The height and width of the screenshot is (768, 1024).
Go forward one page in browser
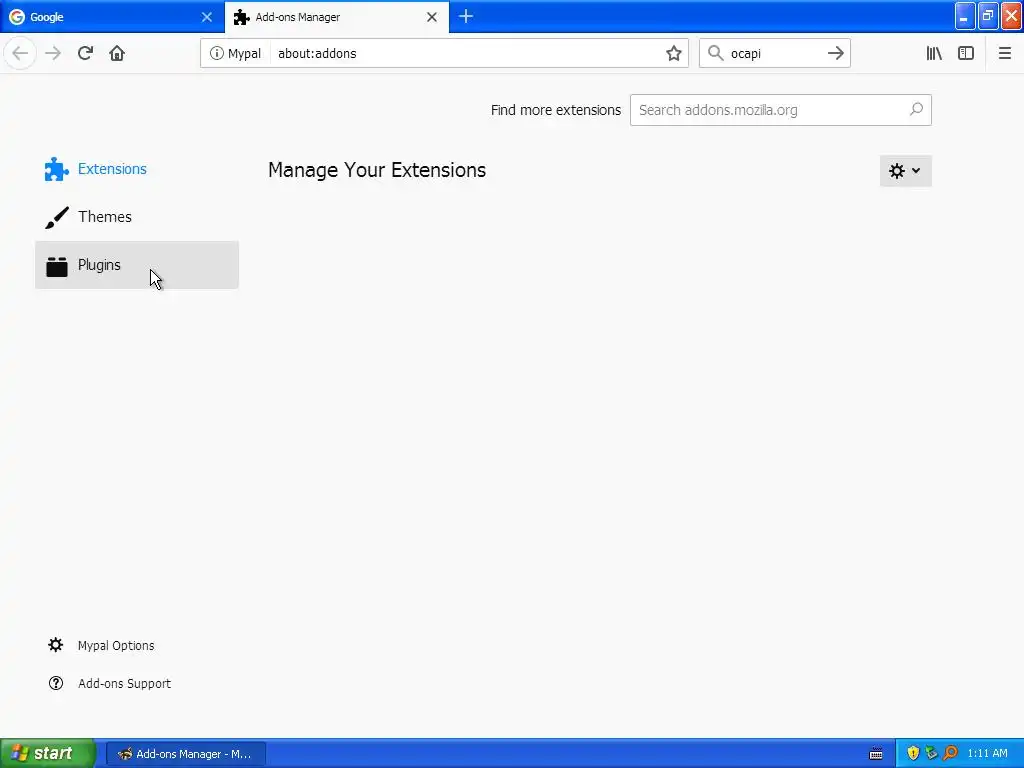click(53, 54)
